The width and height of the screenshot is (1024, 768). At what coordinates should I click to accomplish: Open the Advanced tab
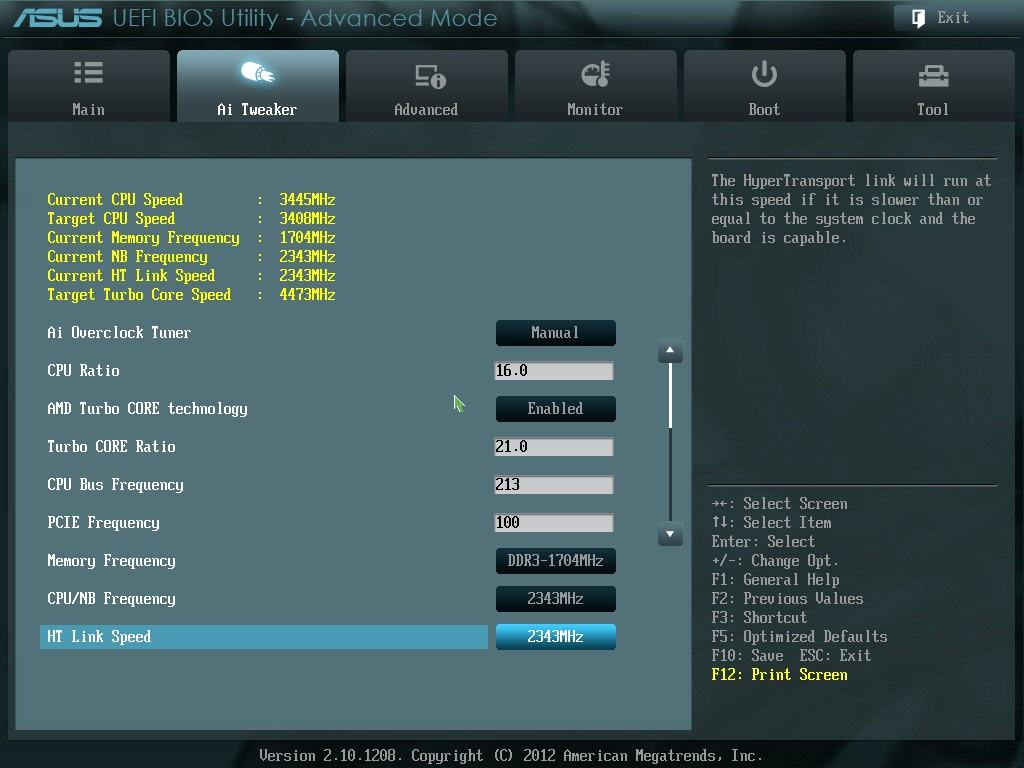[x=426, y=86]
